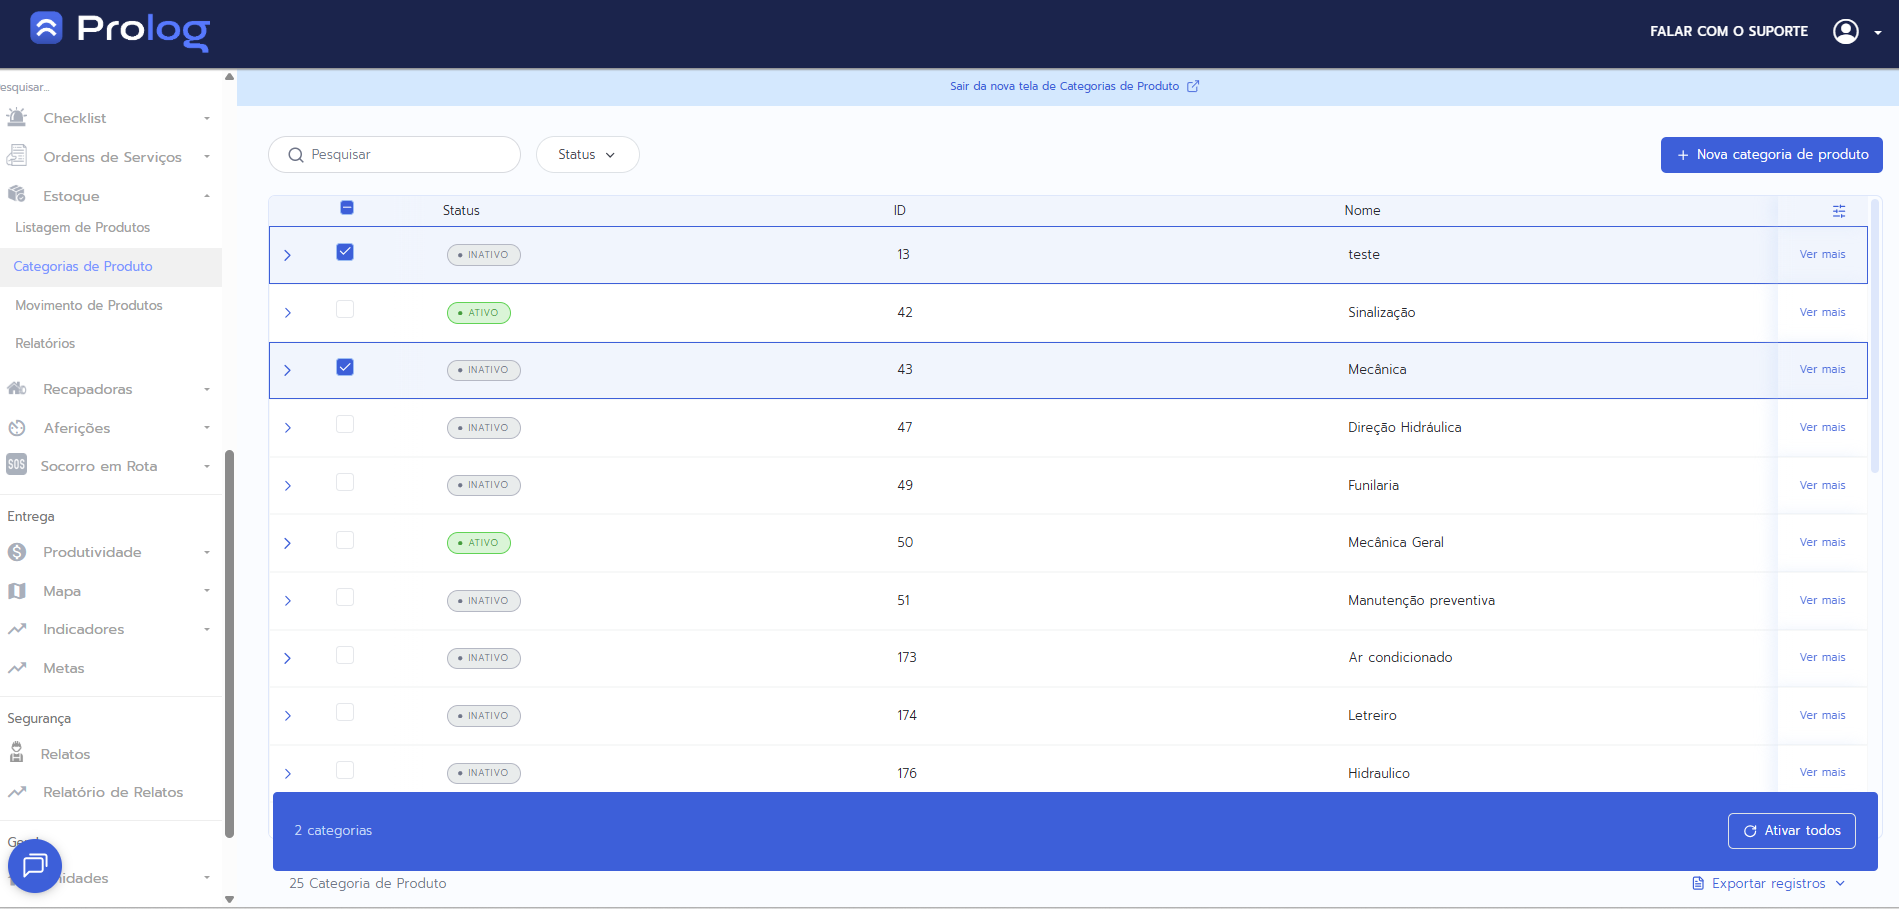Expand the Mecânica Geral row chevron
This screenshot has height=909, width=1899.
click(x=288, y=543)
